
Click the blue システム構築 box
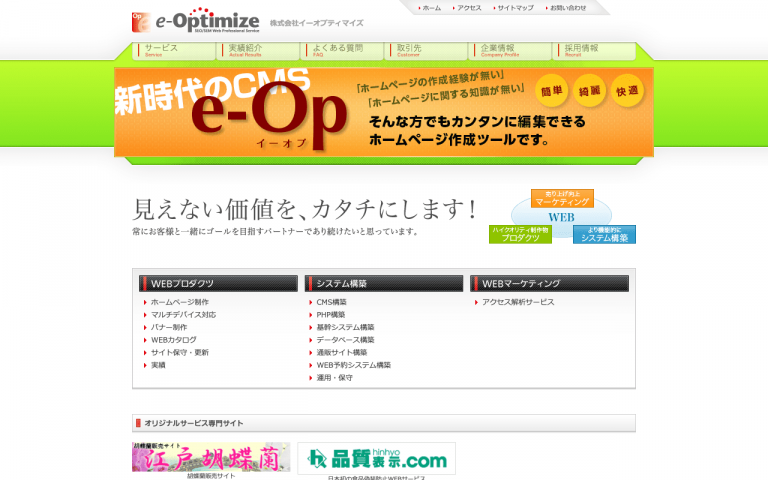pos(604,234)
